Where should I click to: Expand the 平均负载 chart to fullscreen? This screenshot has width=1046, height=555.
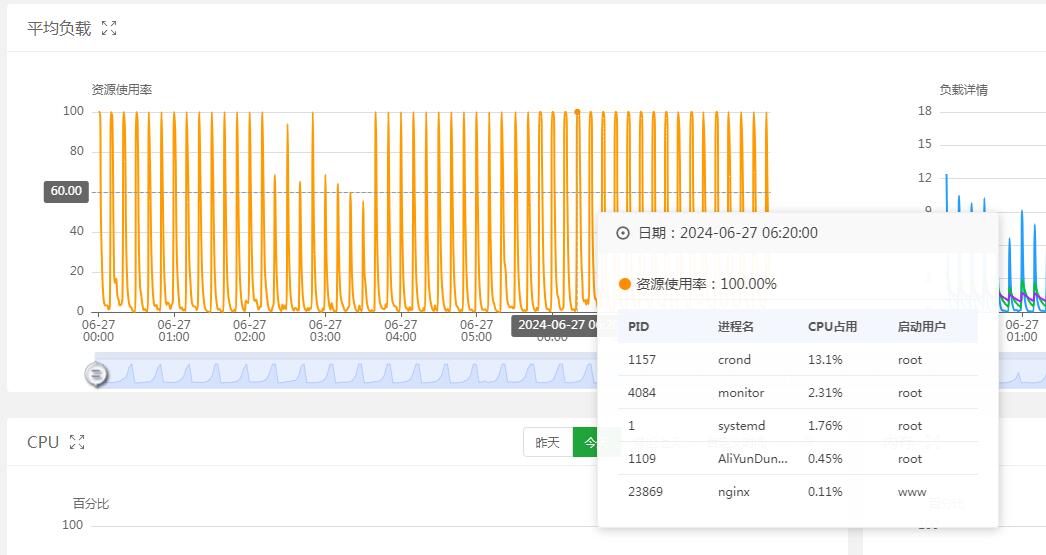[x=109, y=28]
